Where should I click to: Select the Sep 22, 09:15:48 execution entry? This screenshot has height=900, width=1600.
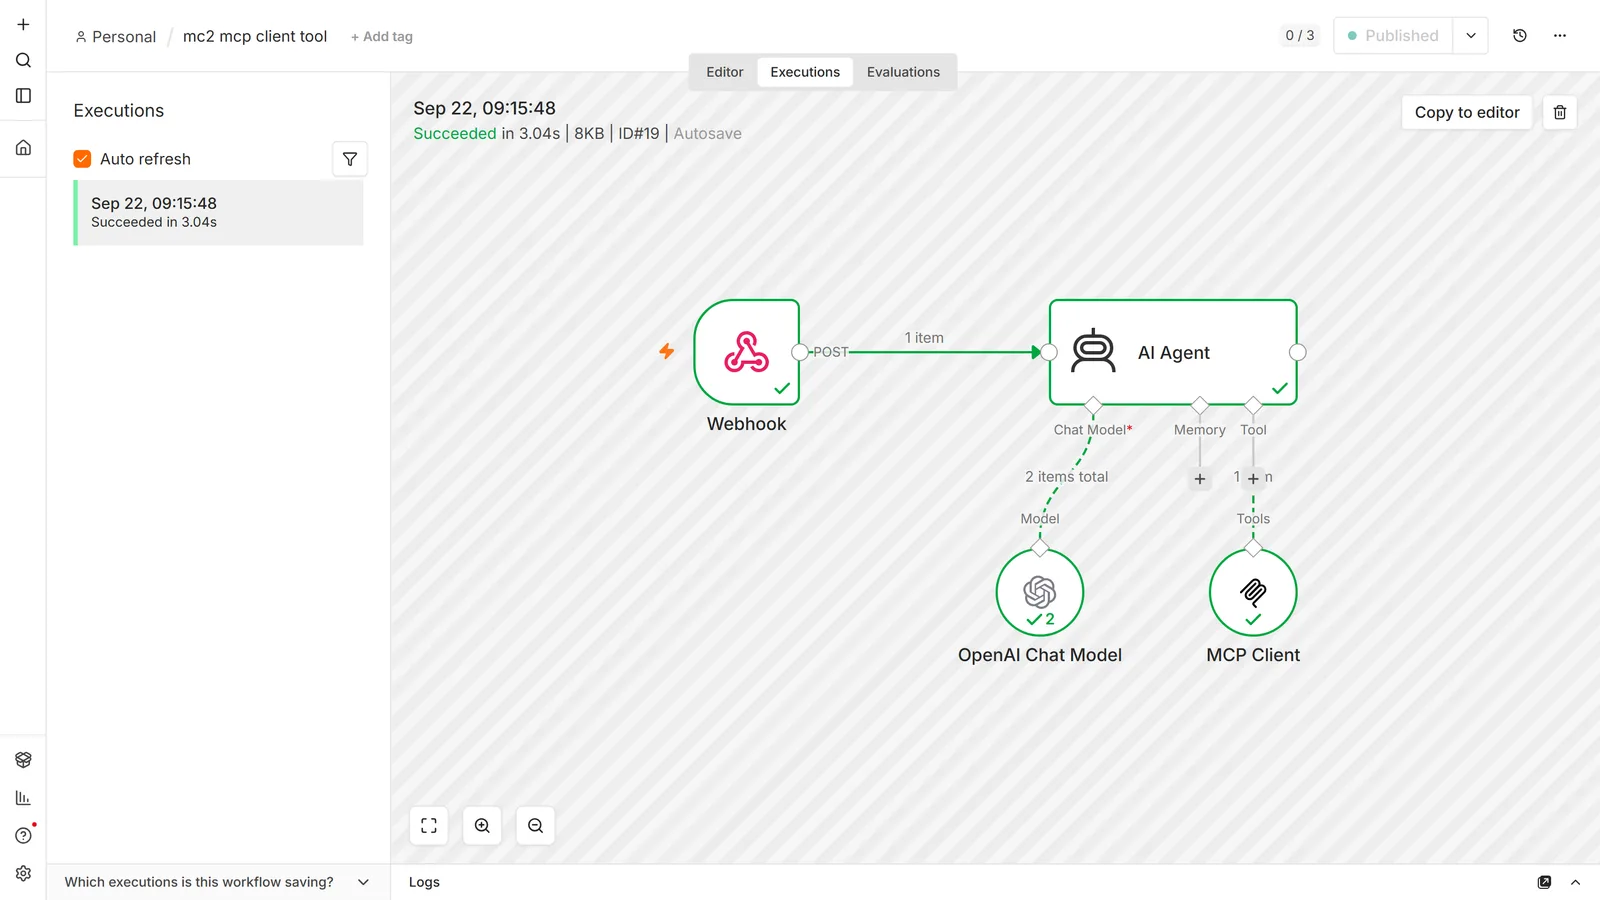pyautogui.click(x=219, y=213)
